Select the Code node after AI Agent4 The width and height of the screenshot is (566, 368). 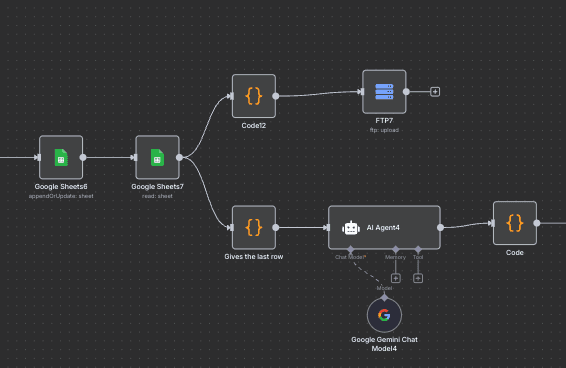click(515, 223)
